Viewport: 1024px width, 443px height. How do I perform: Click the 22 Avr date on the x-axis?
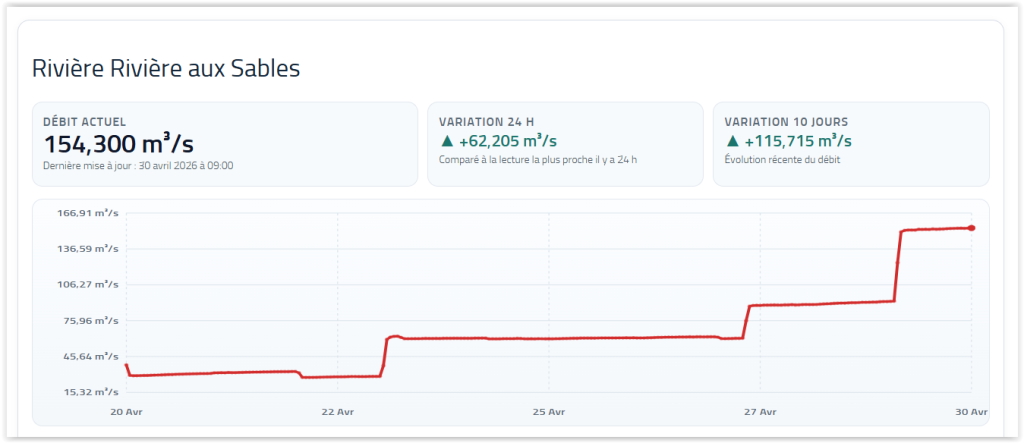[x=338, y=411]
